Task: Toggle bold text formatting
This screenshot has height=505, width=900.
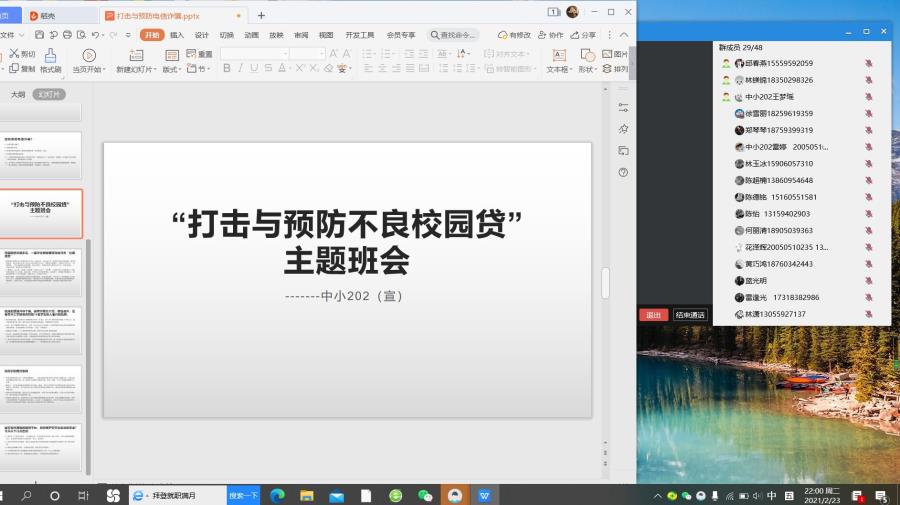Action: click(227, 69)
